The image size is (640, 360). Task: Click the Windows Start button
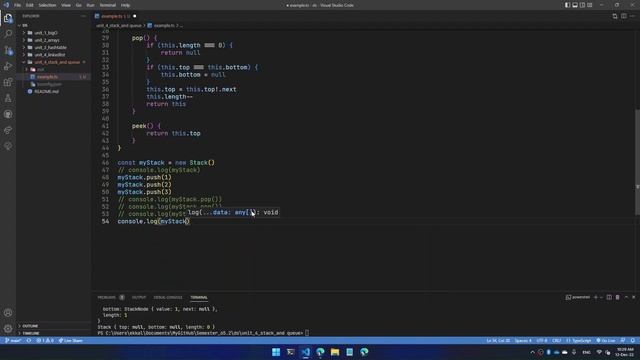pyautogui.click(x=276, y=352)
